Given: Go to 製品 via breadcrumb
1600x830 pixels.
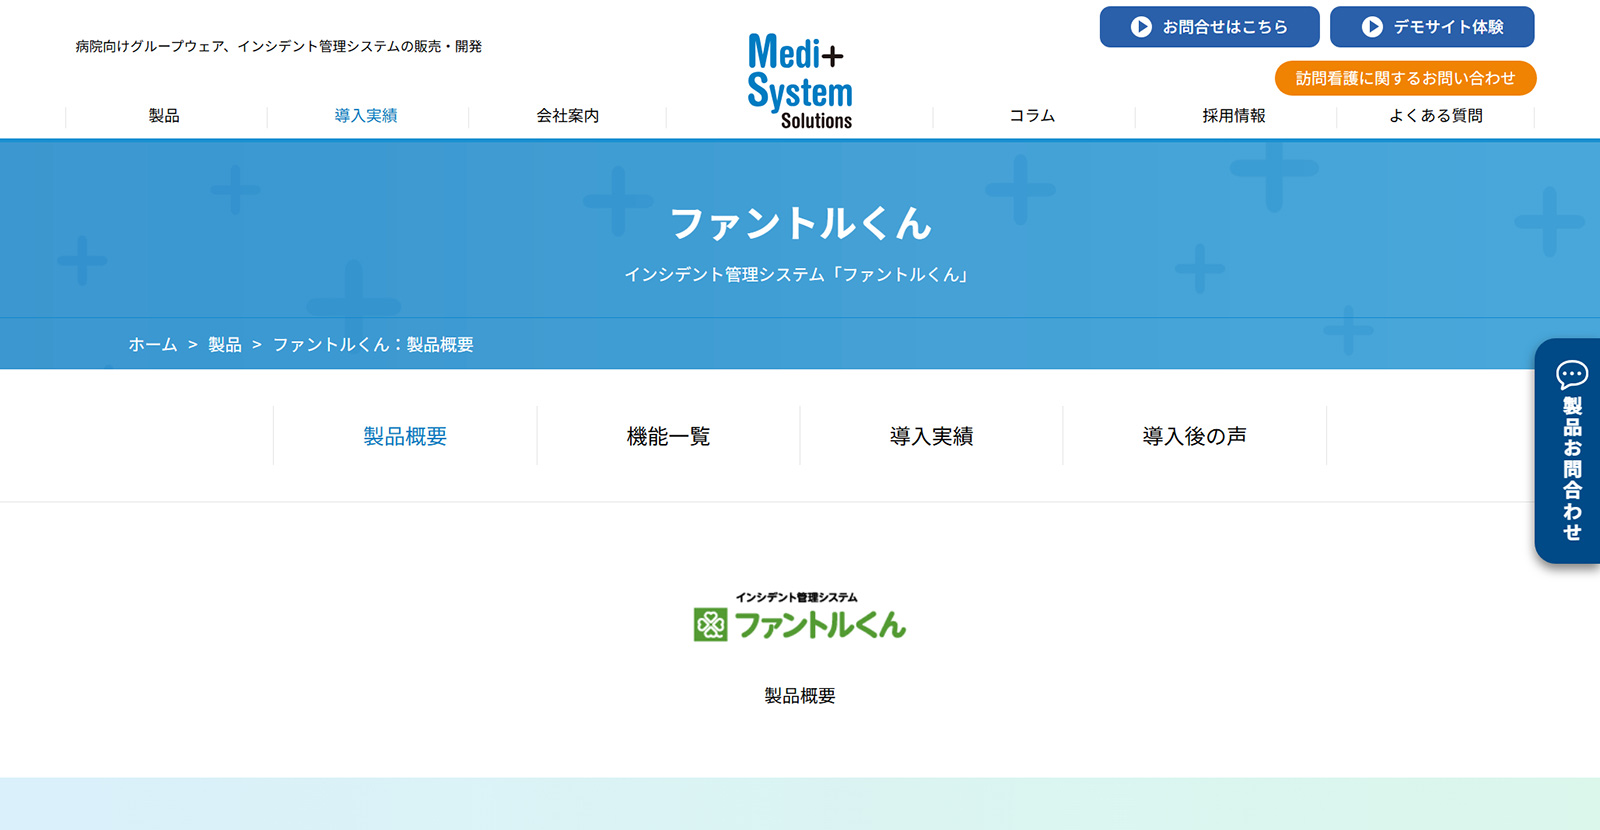Looking at the screenshot, I should [x=225, y=345].
